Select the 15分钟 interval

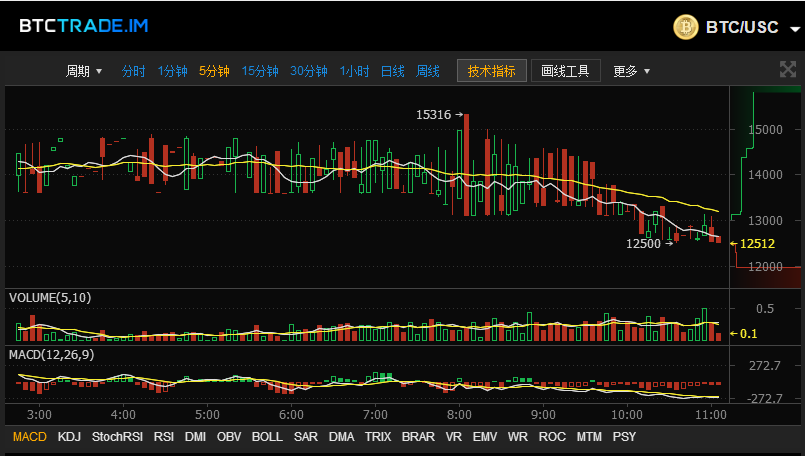coord(260,71)
